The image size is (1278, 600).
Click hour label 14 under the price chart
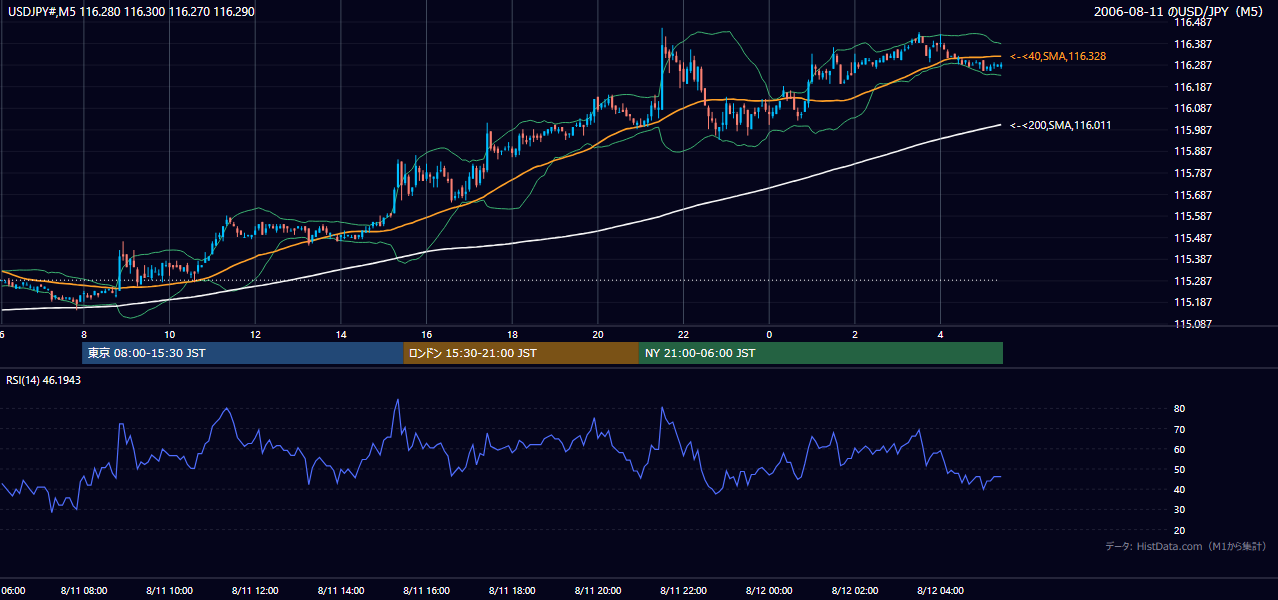[340, 334]
